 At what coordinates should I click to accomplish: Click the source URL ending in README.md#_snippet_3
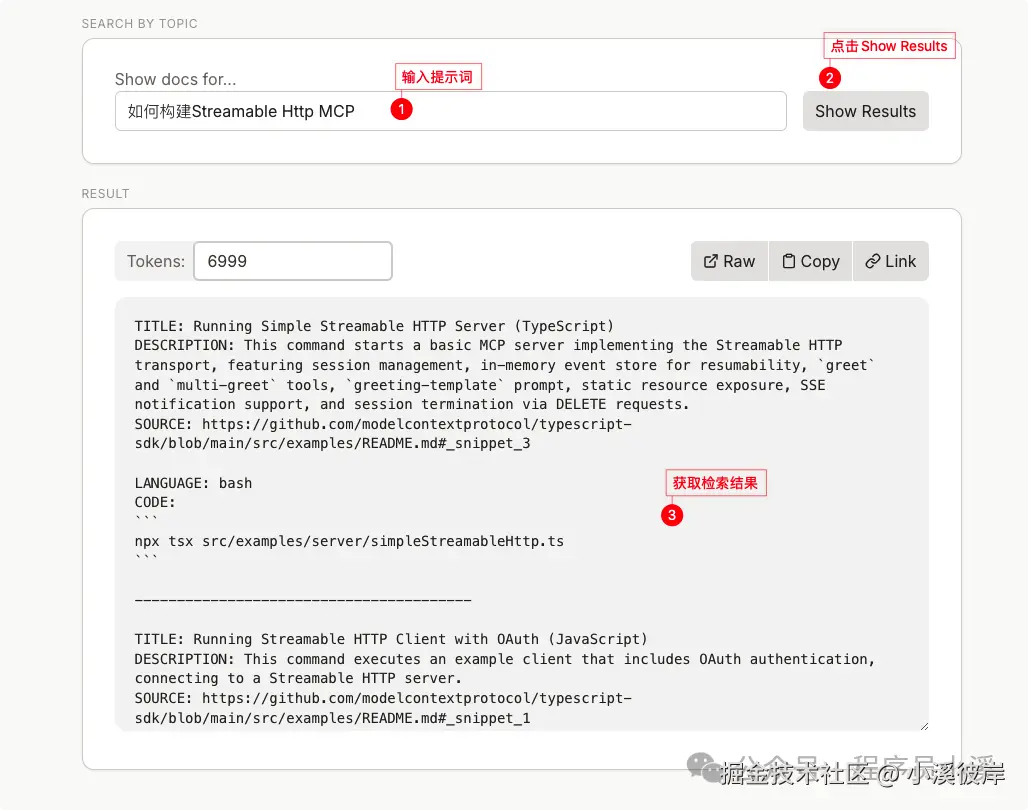click(384, 434)
